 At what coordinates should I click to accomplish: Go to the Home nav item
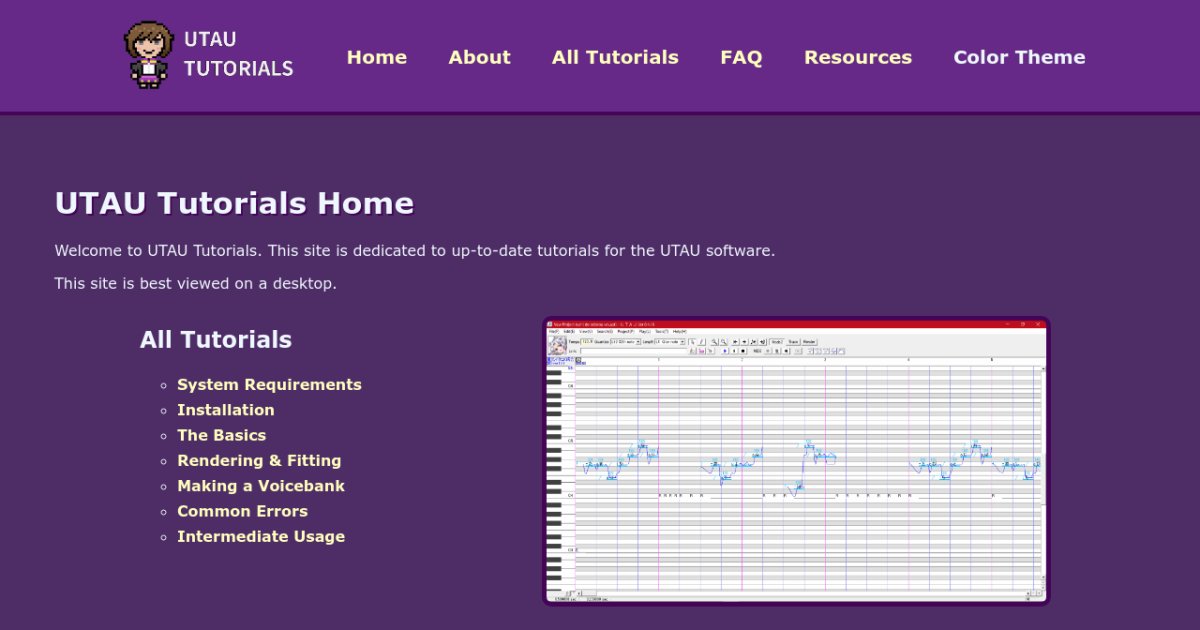pyautogui.click(x=376, y=57)
